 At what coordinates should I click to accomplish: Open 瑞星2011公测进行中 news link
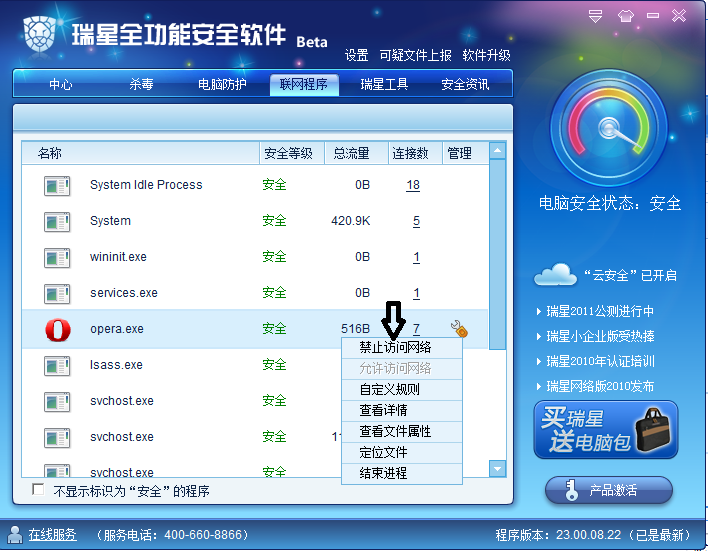coord(600,311)
